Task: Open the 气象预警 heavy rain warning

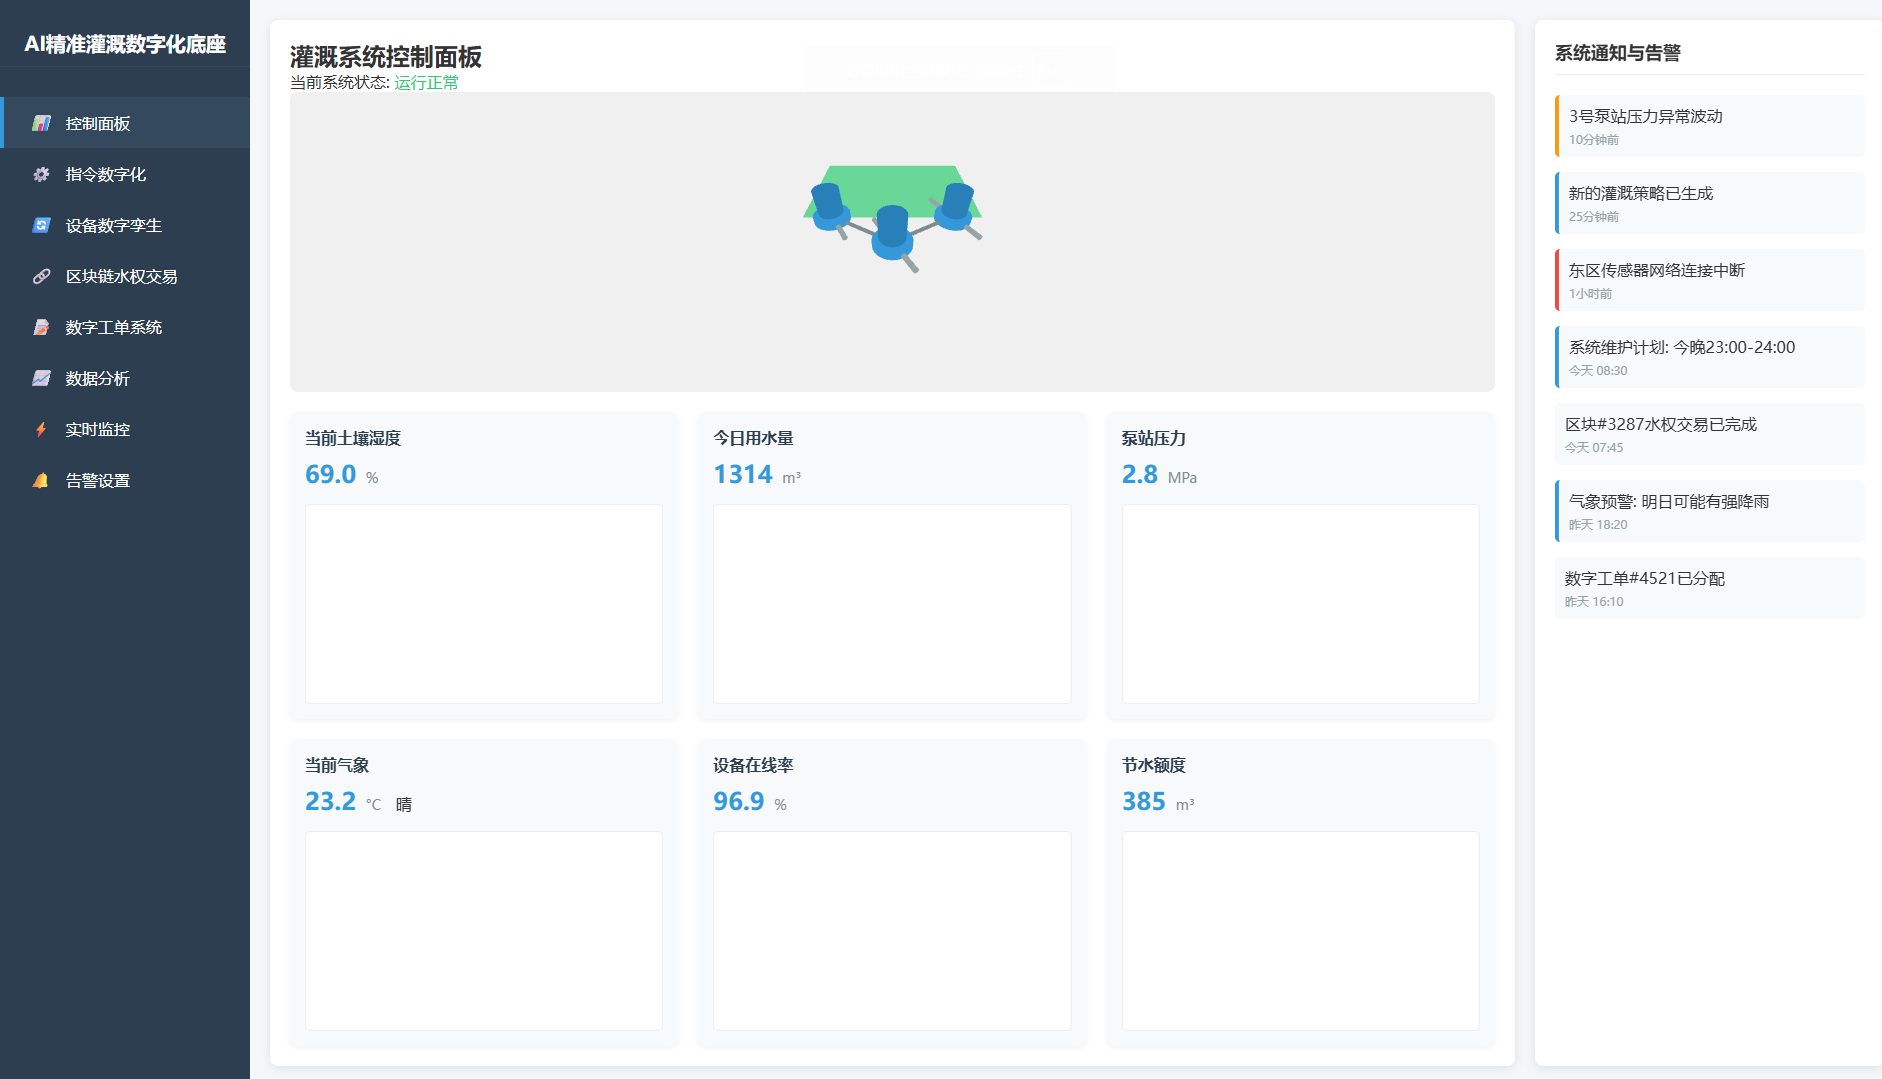Action: [x=1709, y=511]
